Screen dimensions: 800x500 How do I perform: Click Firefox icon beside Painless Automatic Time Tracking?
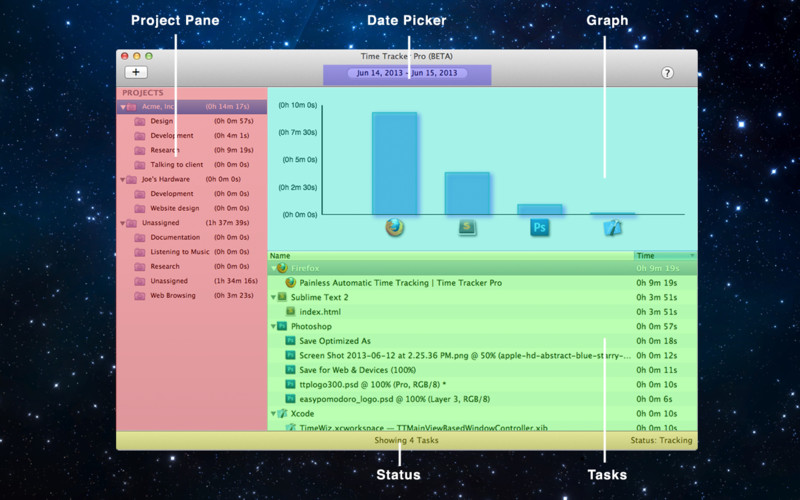[290, 282]
